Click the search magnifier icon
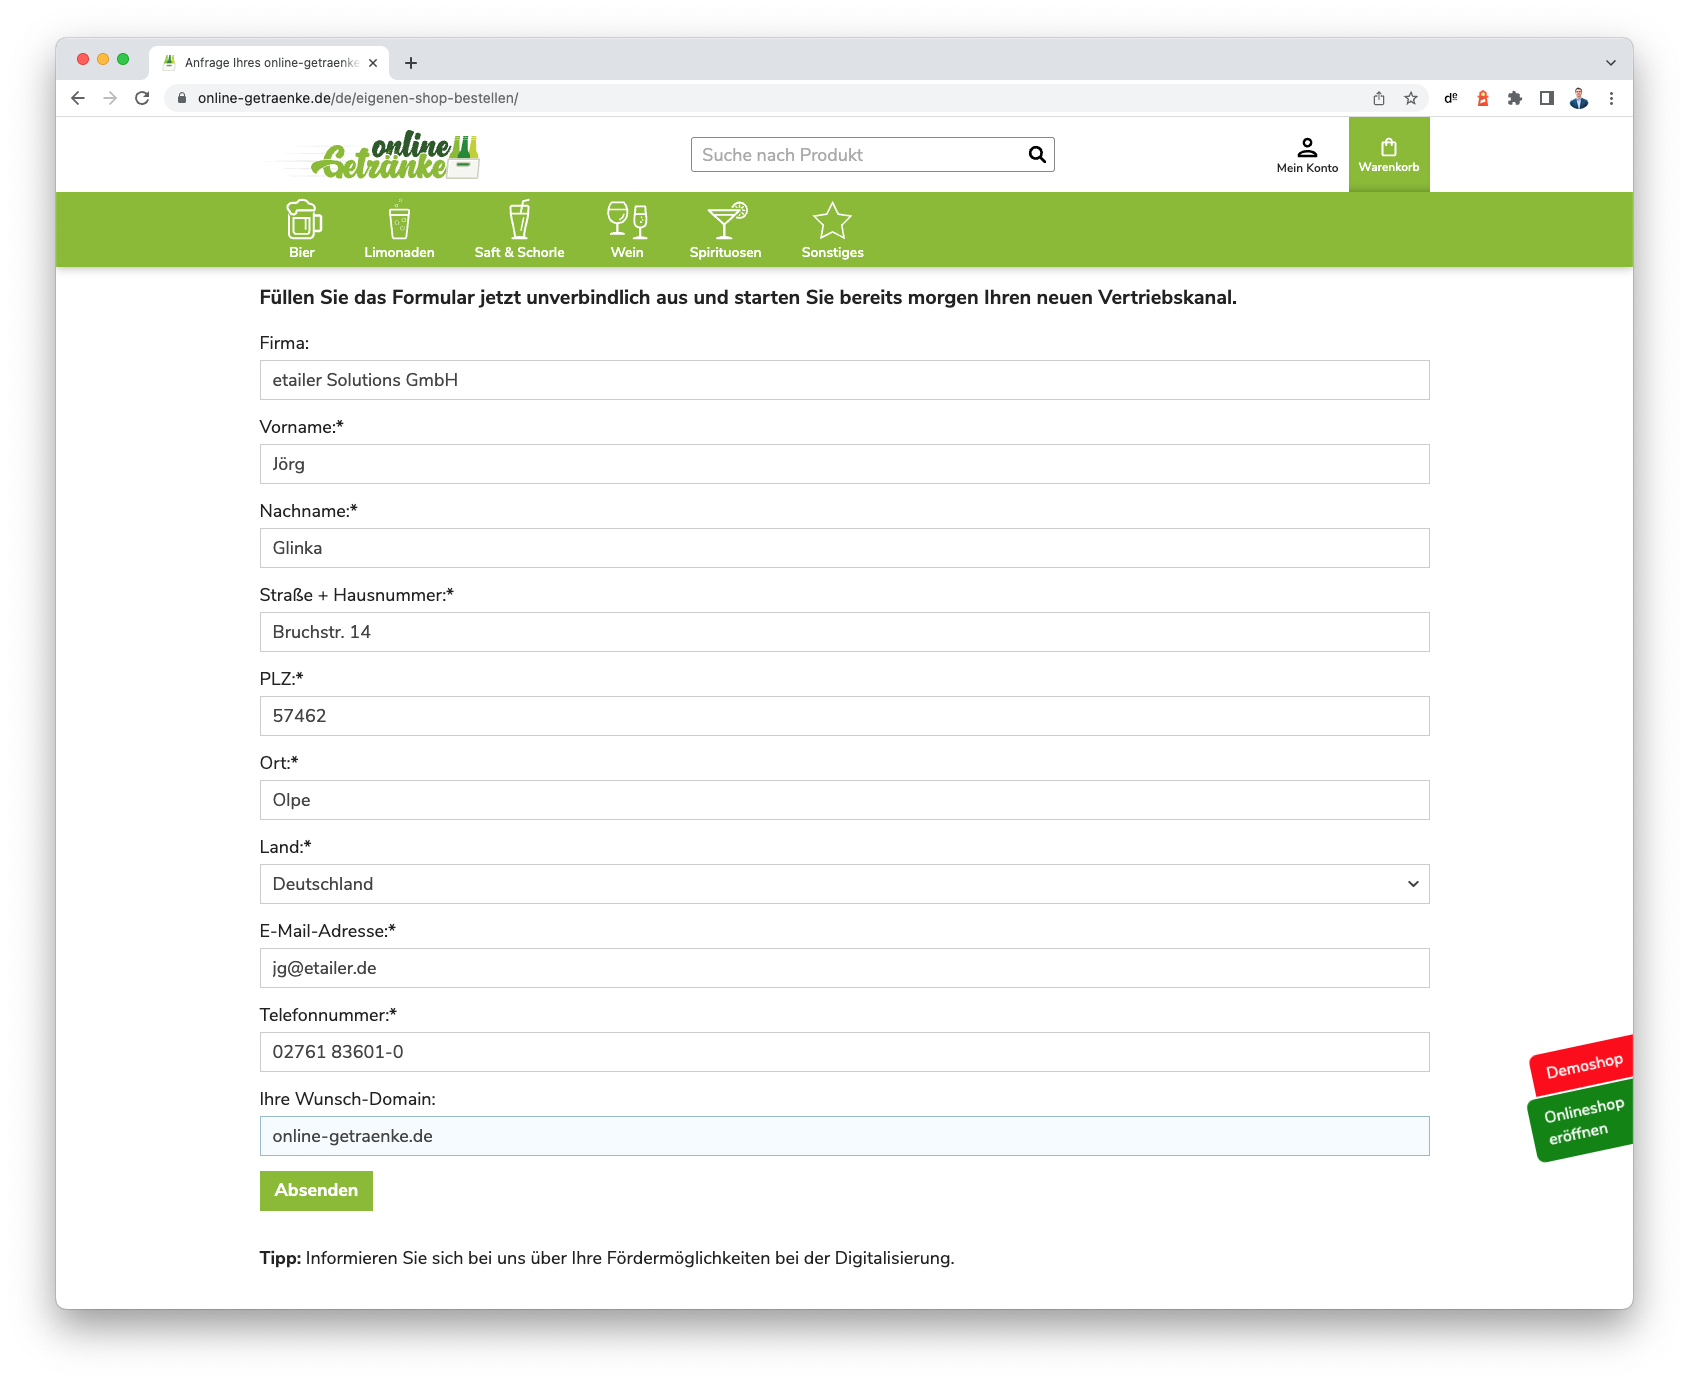Viewport: 1689px width, 1383px height. (x=1037, y=155)
